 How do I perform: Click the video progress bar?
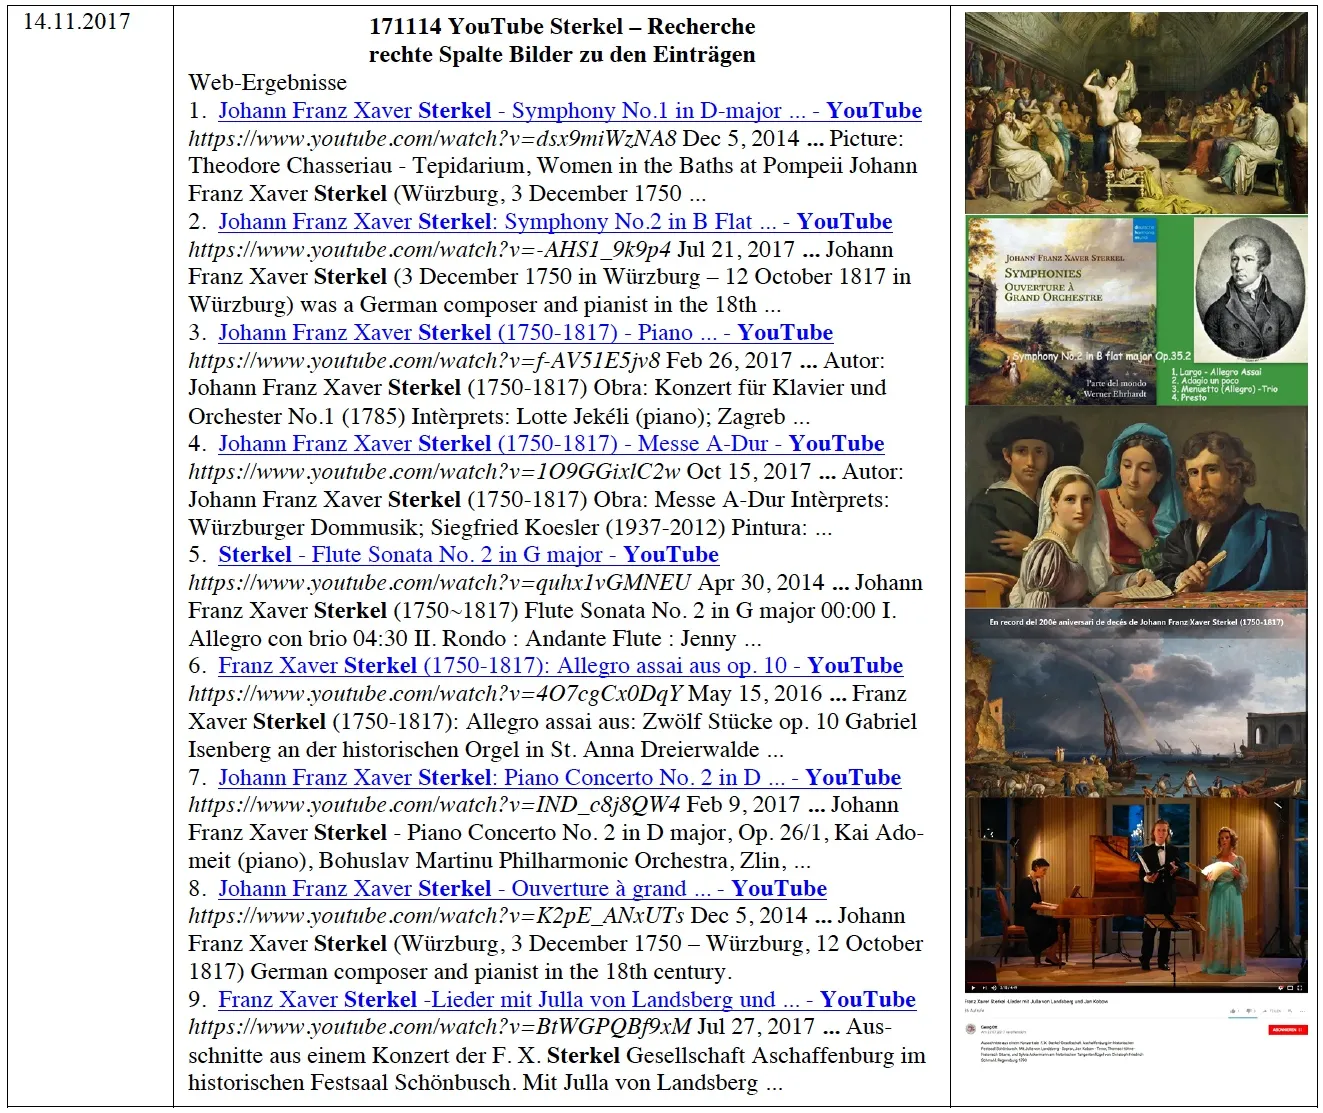tap(1136, 983)
